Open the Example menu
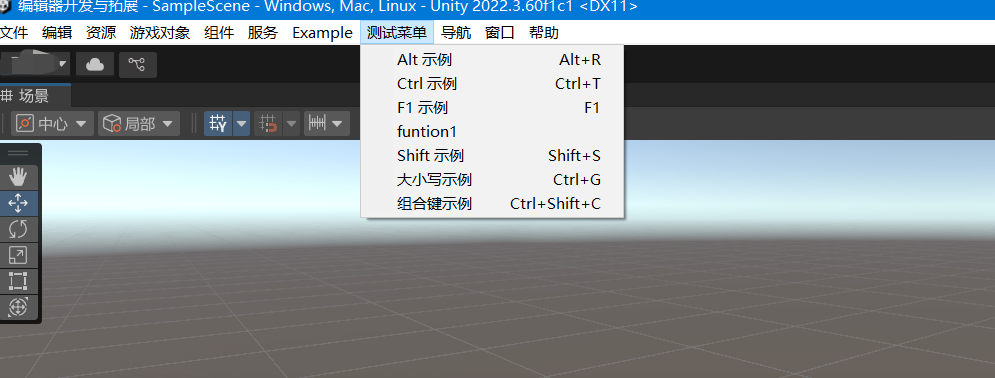995x378 pixels. [x=322, y=32]
